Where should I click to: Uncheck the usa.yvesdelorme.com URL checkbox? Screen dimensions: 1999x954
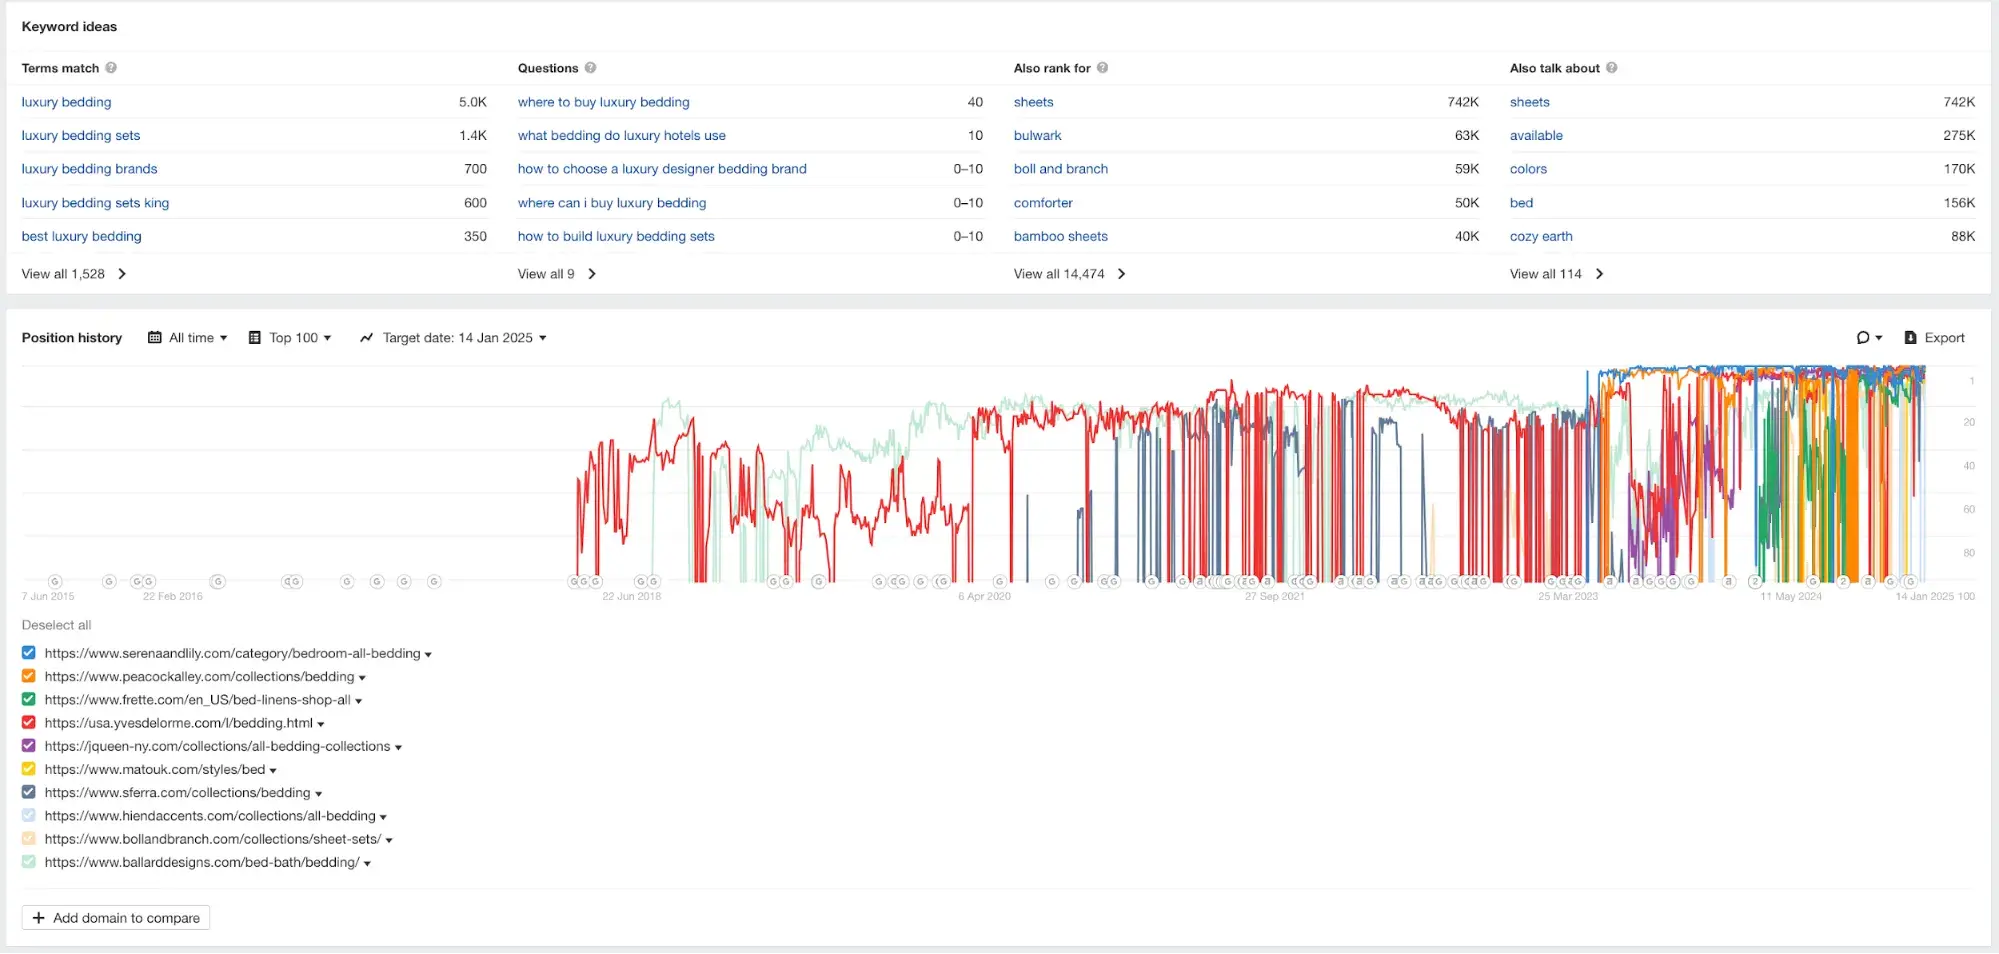(x=29, y=722)
